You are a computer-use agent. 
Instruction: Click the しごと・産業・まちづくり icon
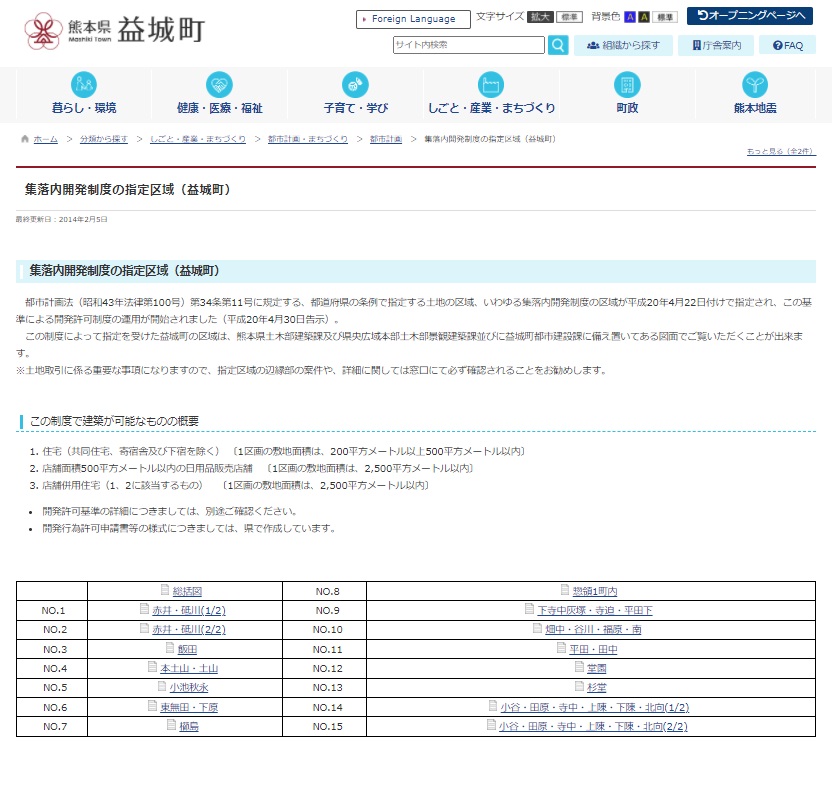pos(490,85)
